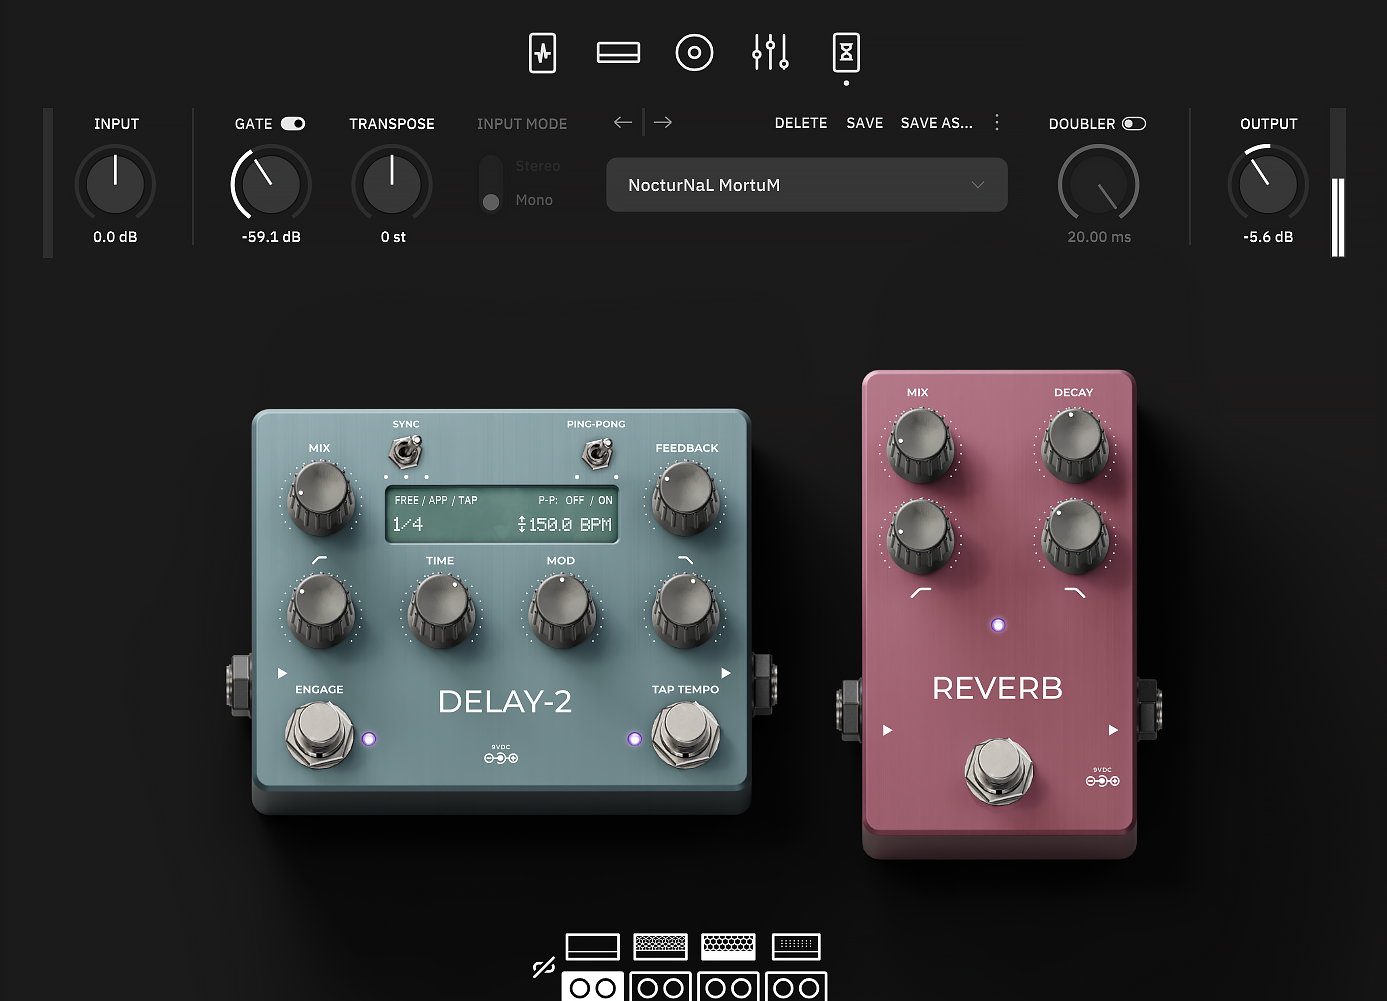Screen dimensions: 1387x1001
Task: Click the 20.00 ms doubler value
Action: coord(1099,237)
